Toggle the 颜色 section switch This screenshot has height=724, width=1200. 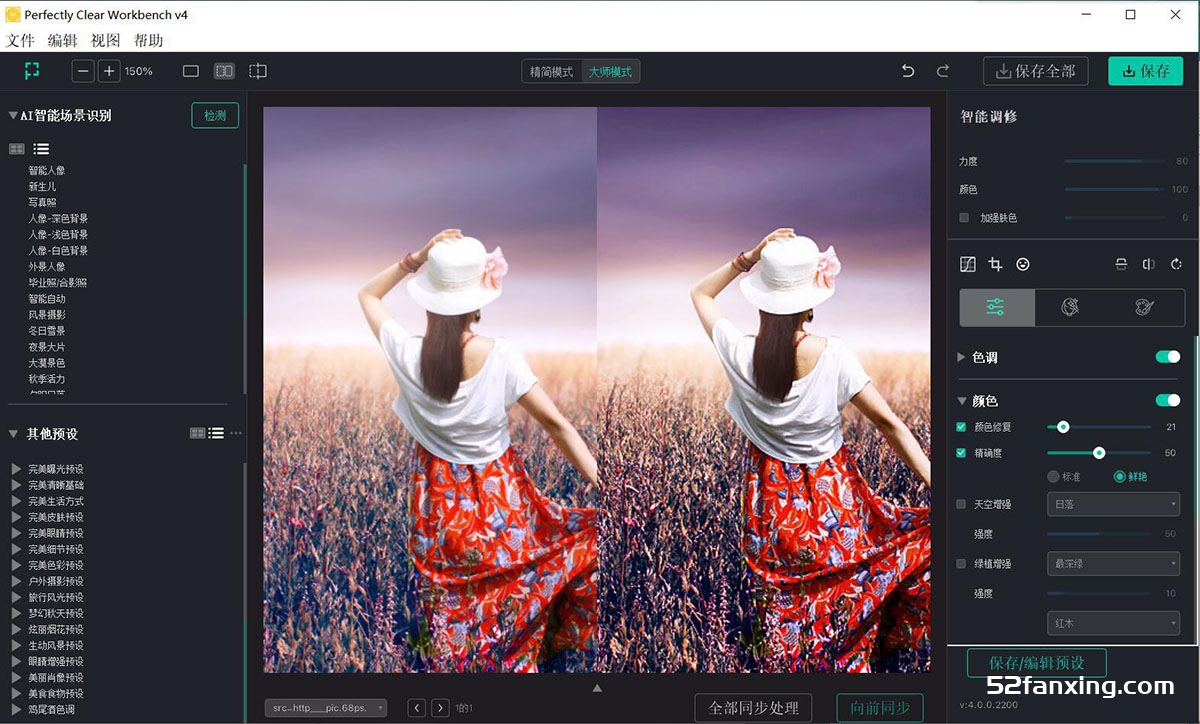click(x=1168, y=400)
